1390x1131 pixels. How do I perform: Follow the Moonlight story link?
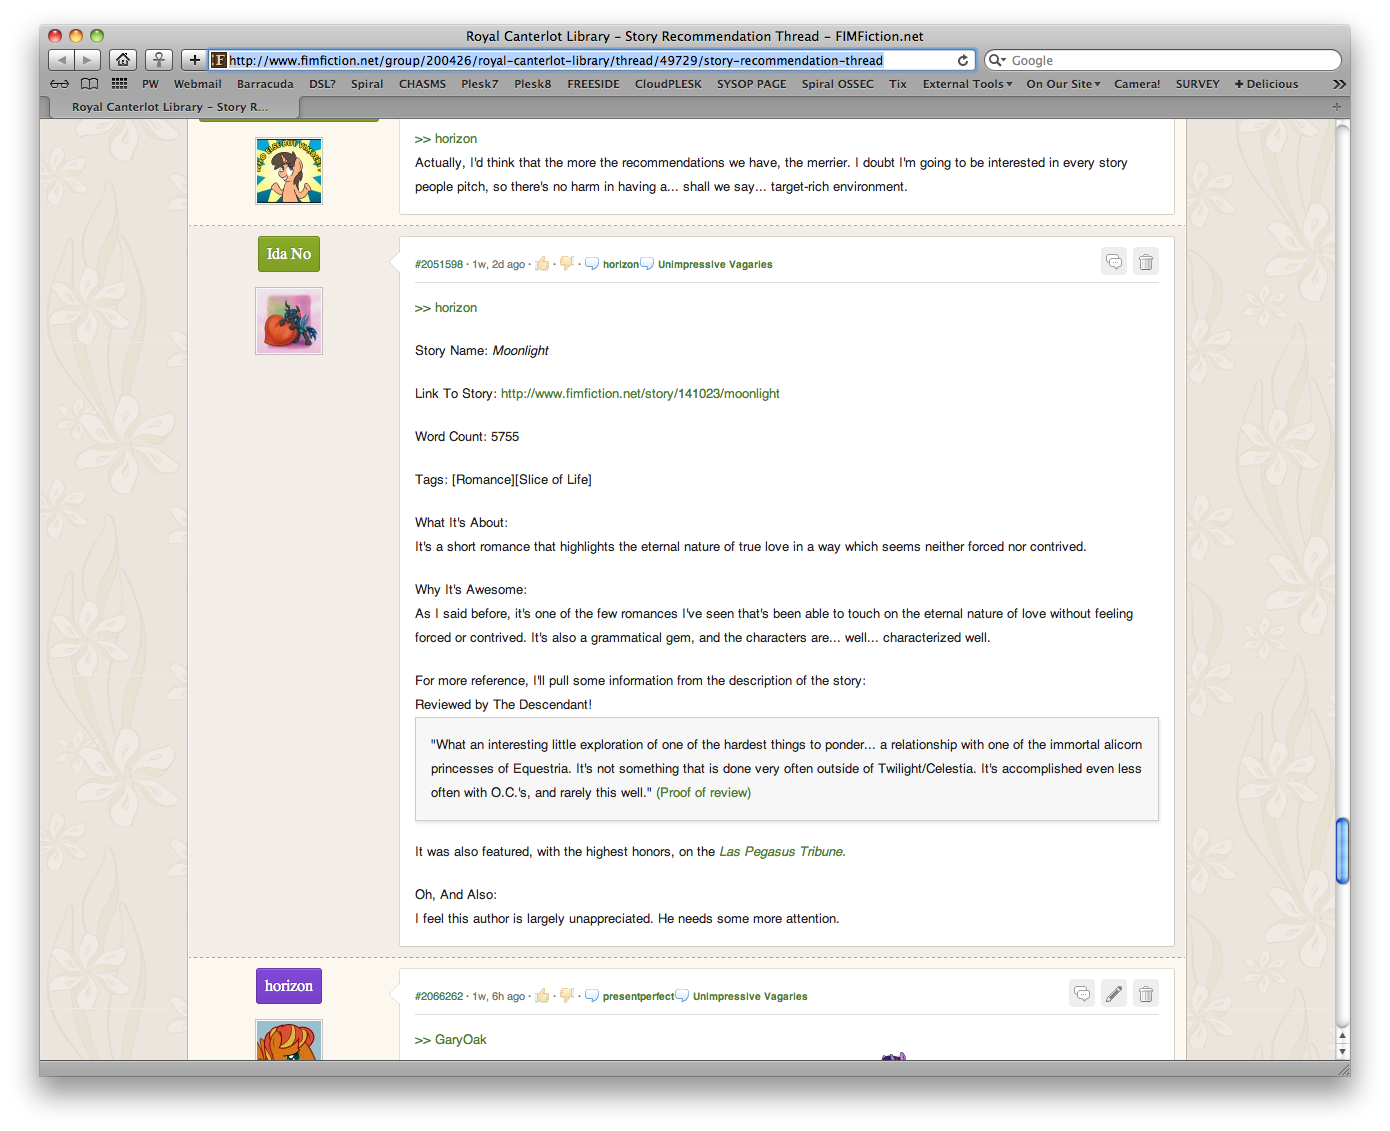640,394
